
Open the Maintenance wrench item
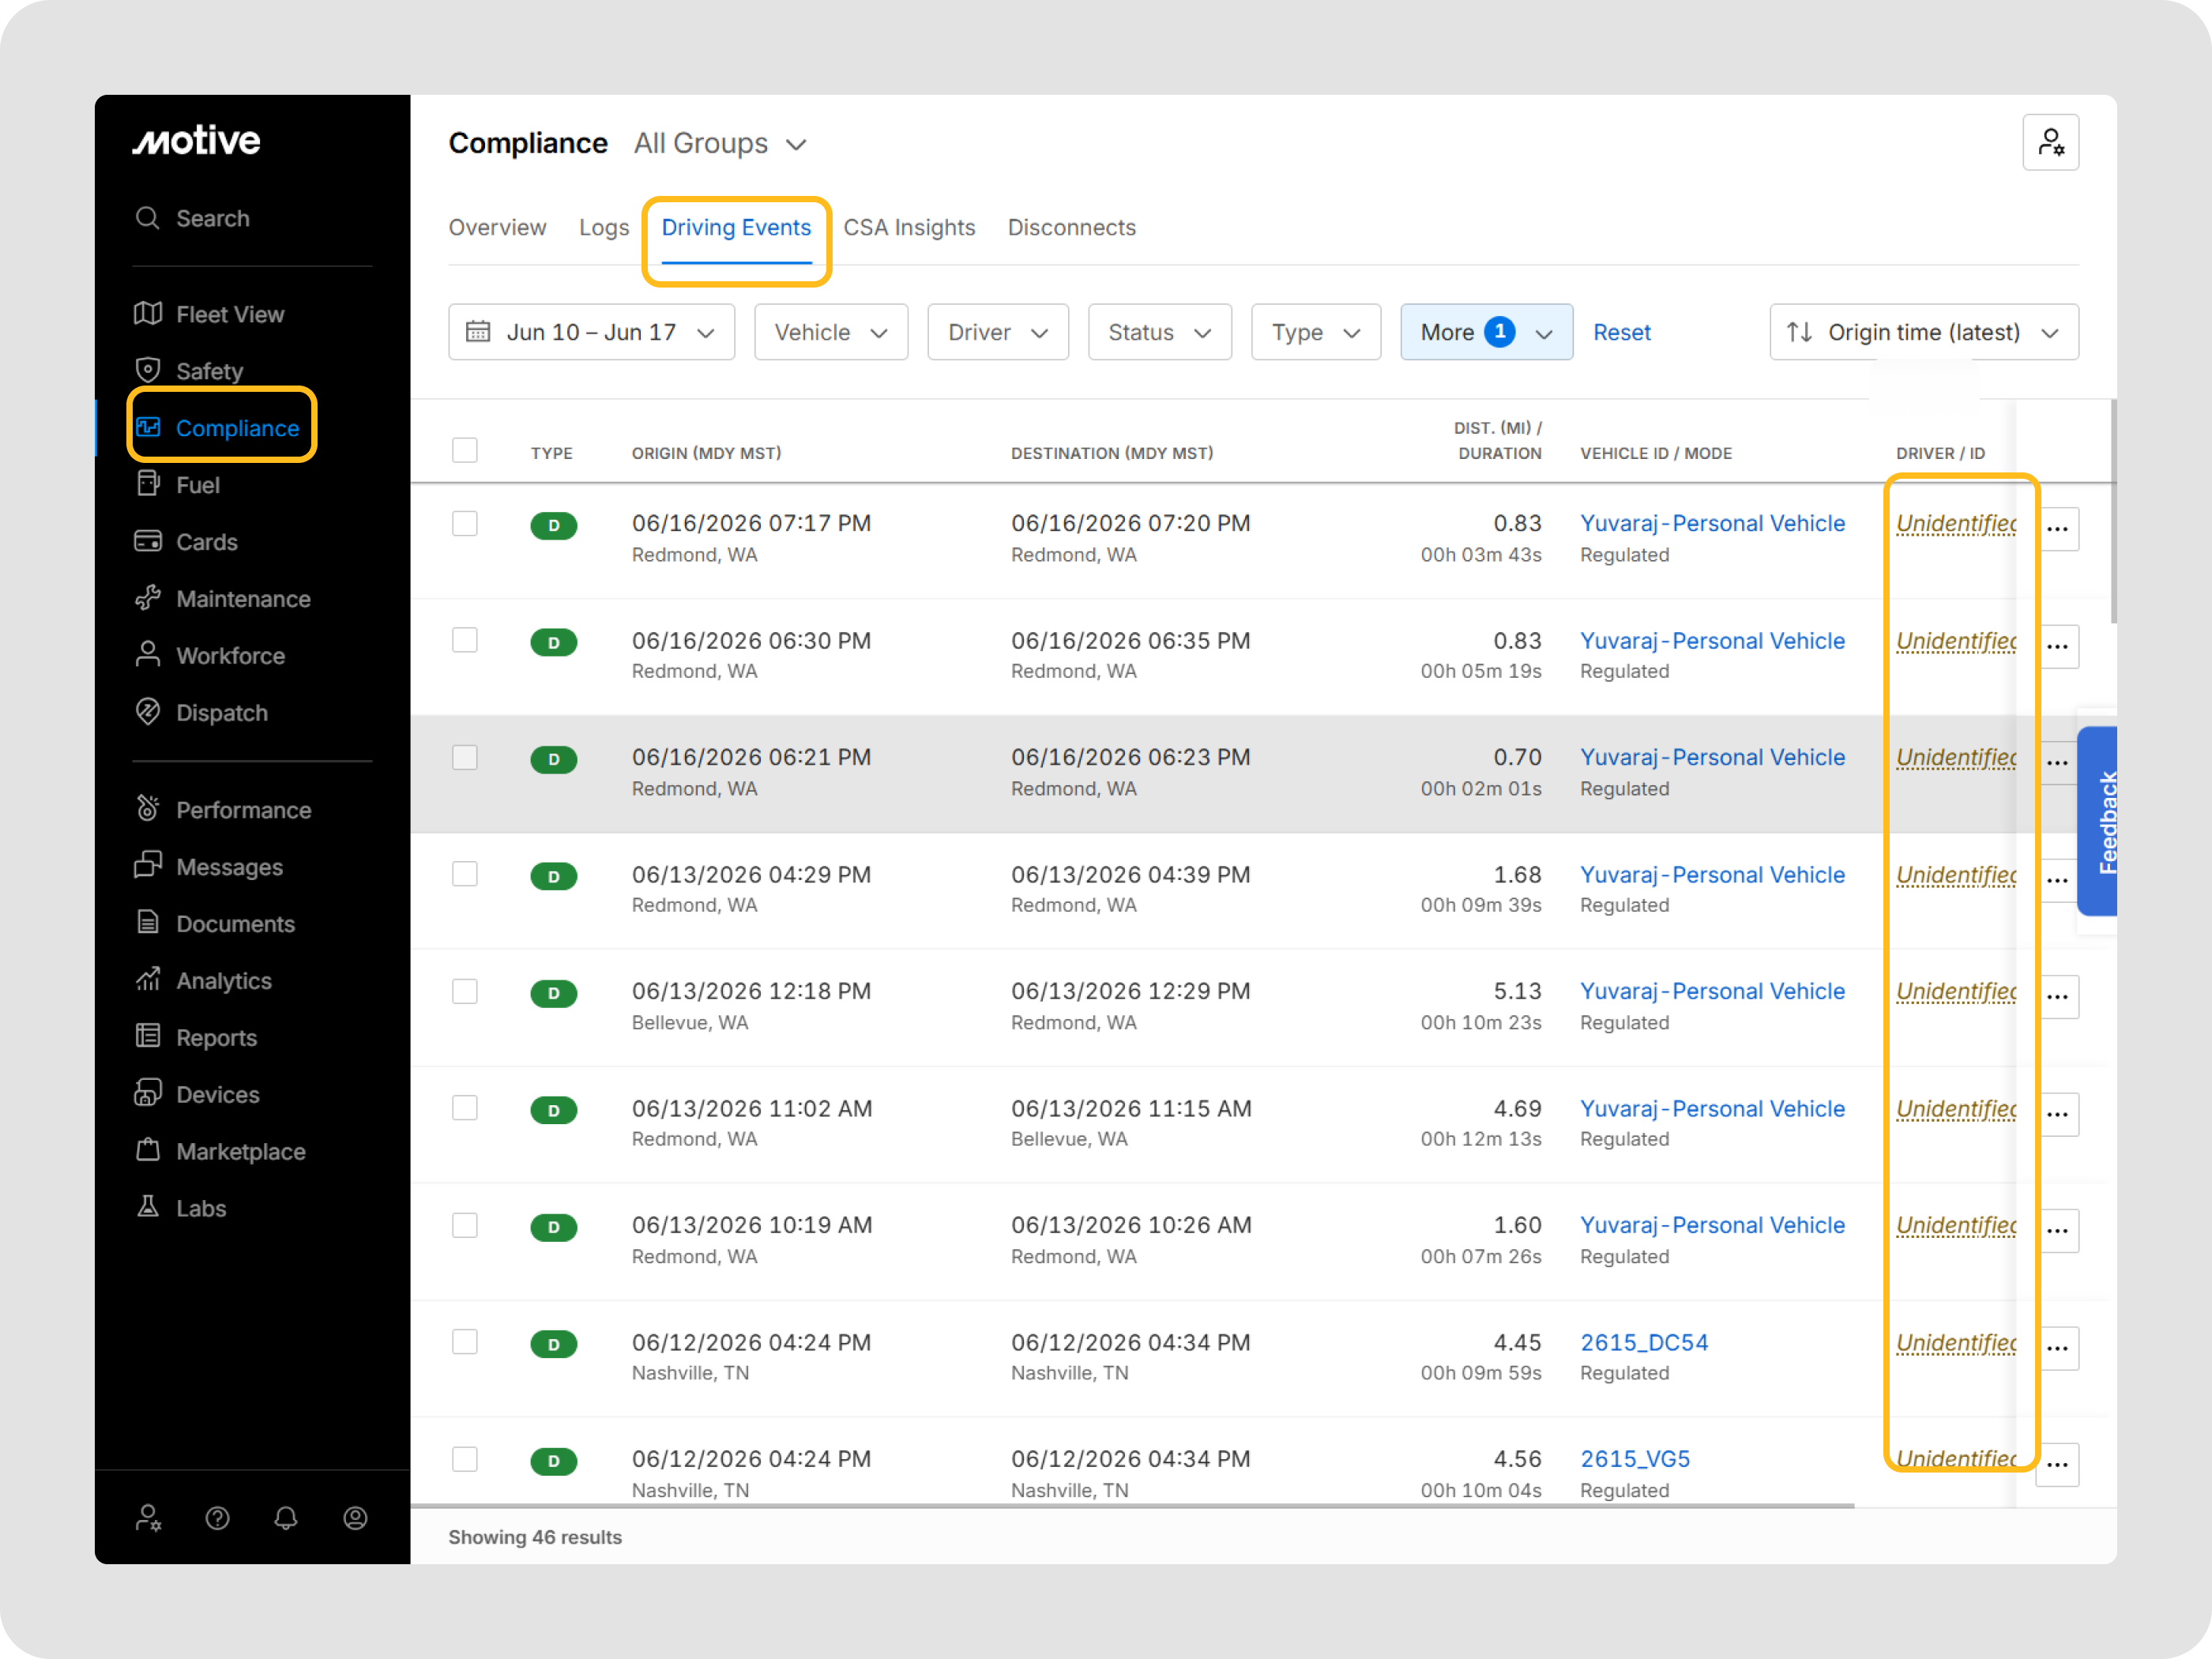223,599
